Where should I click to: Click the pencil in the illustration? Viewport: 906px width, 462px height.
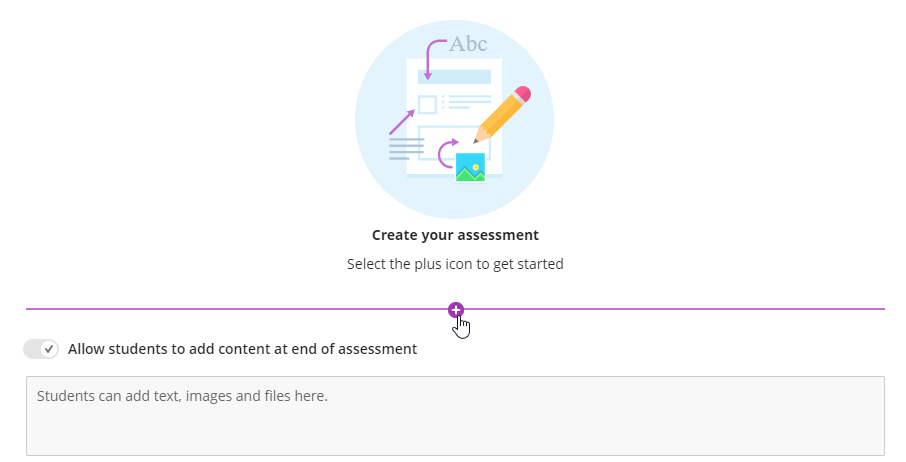click(502, 116)
